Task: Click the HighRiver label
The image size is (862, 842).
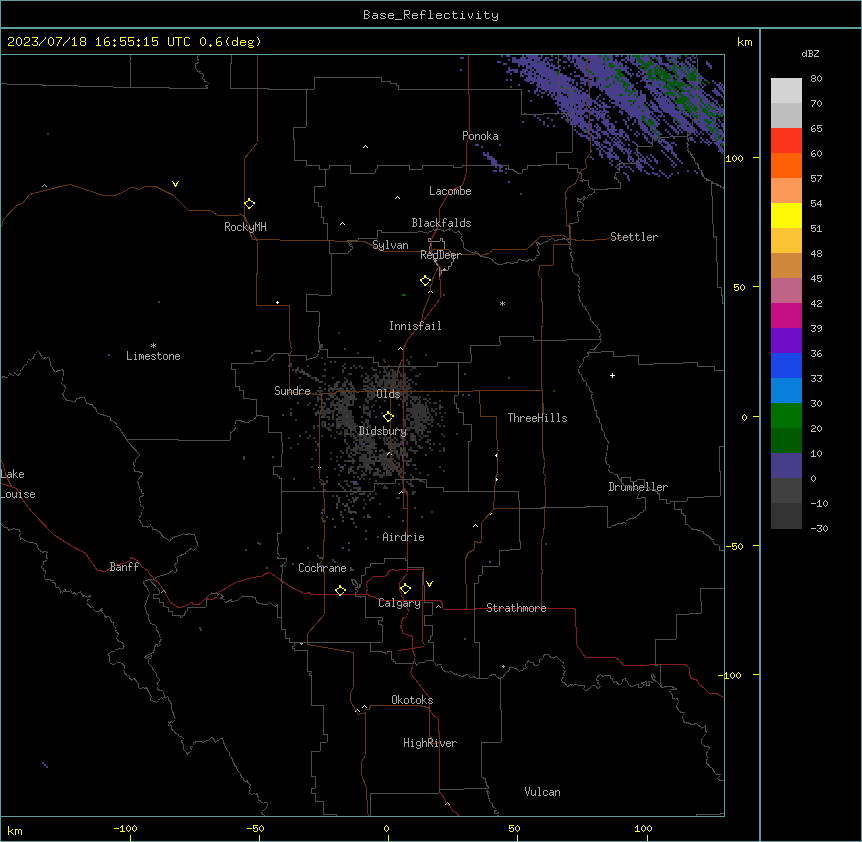Action: 430,743
